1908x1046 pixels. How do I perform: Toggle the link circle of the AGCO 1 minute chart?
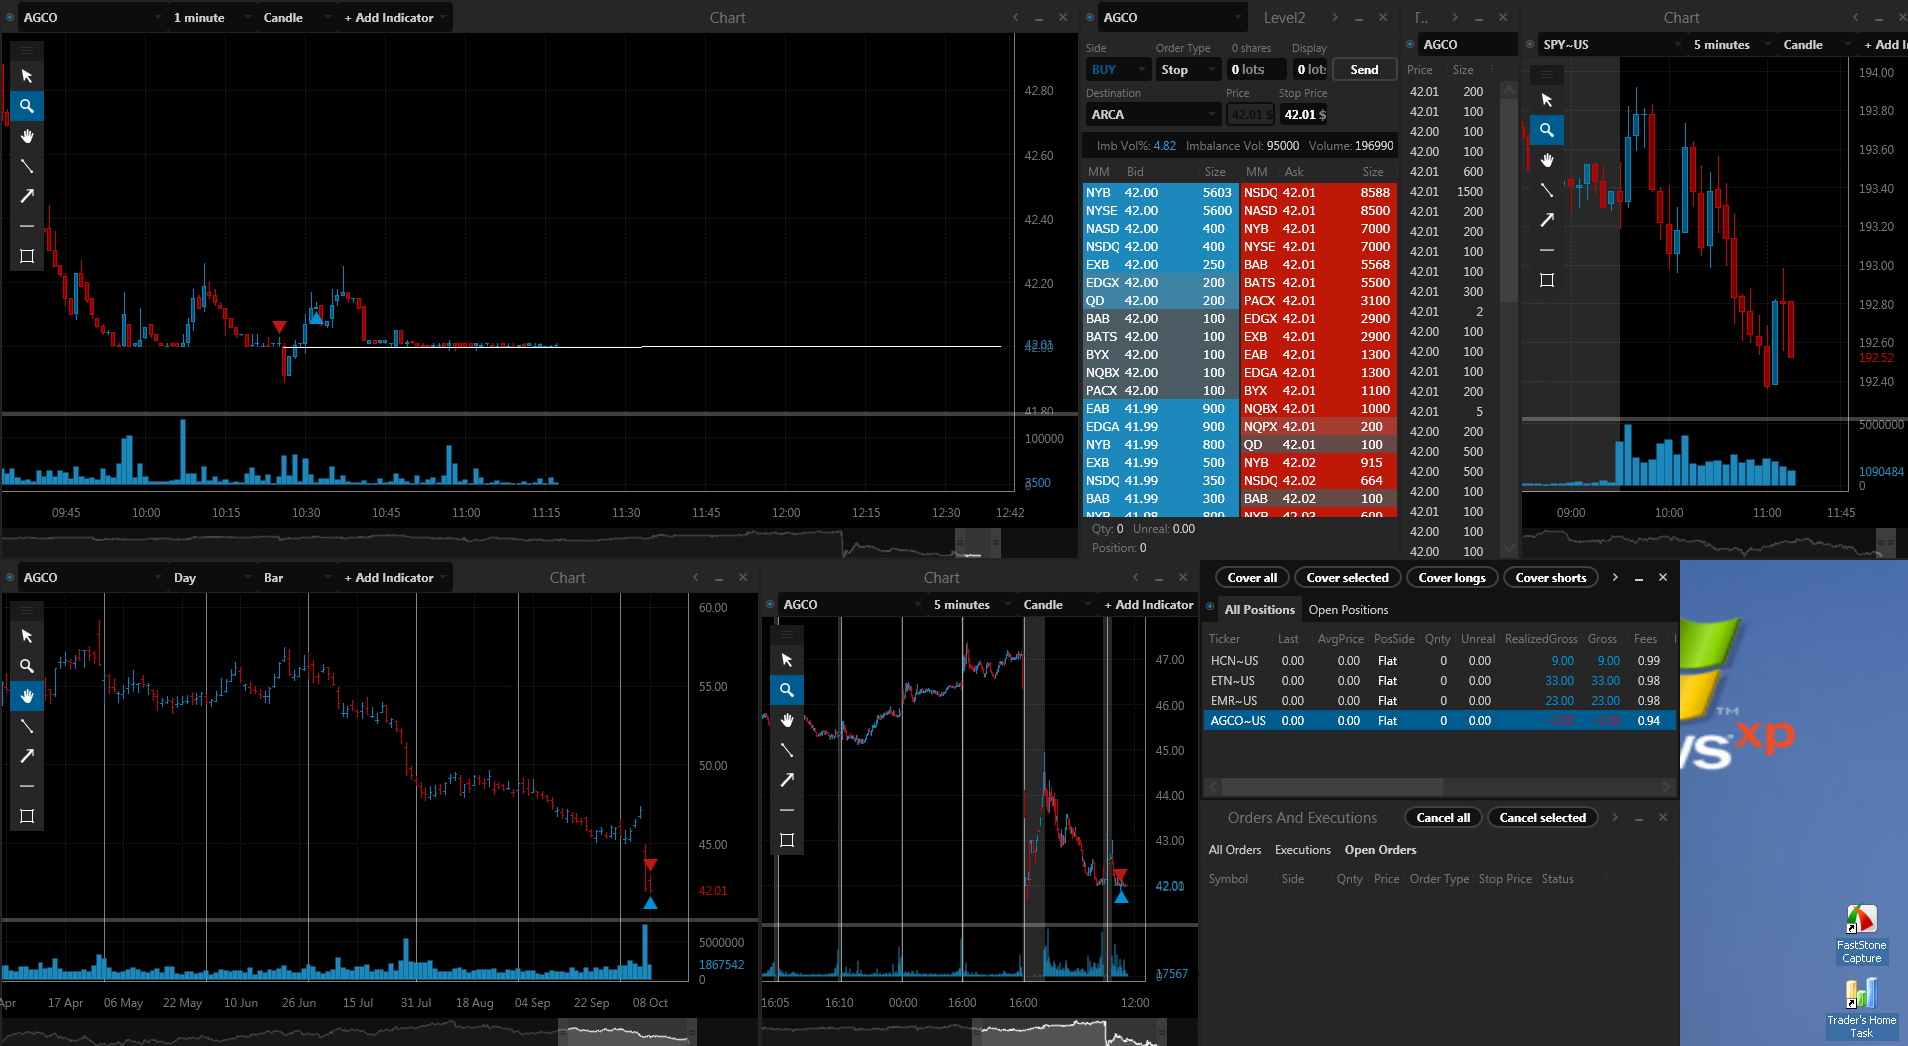click(x=11, y=18)
